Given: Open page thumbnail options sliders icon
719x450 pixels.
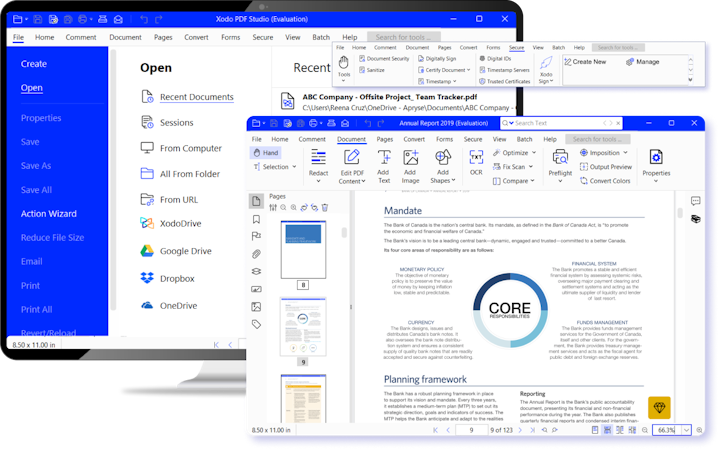Looking at the screenshot, I should coord(273,207).
